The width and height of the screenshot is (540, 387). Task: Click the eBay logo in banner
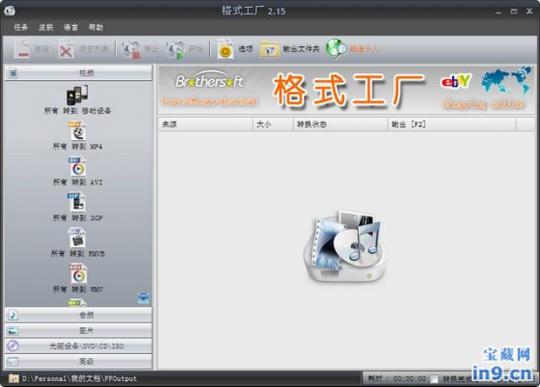455,81
